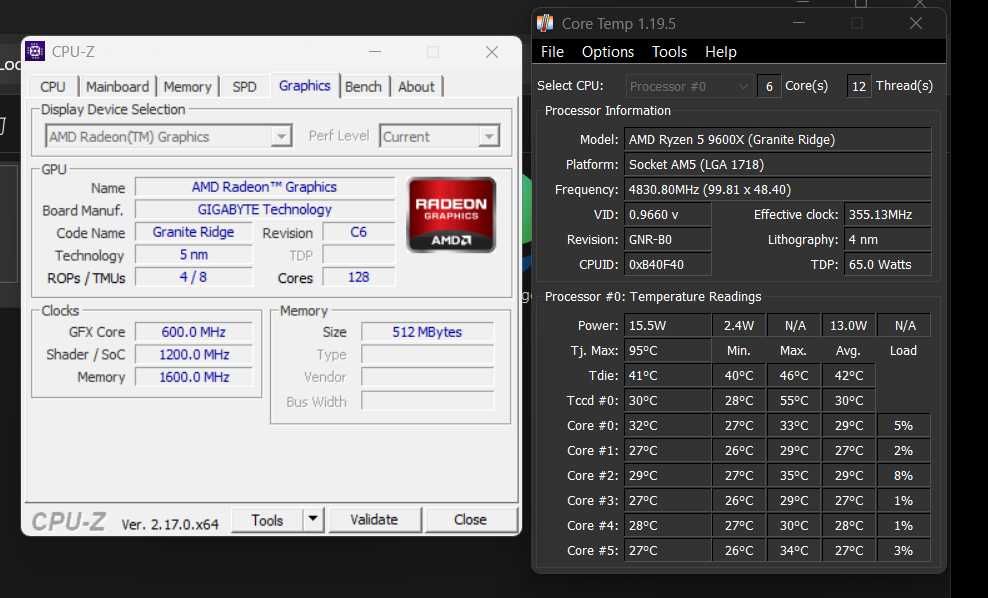Click the Frequency 4830.80MHz field
The height and width of the screenshot is (598, 988).
point(778,190)
